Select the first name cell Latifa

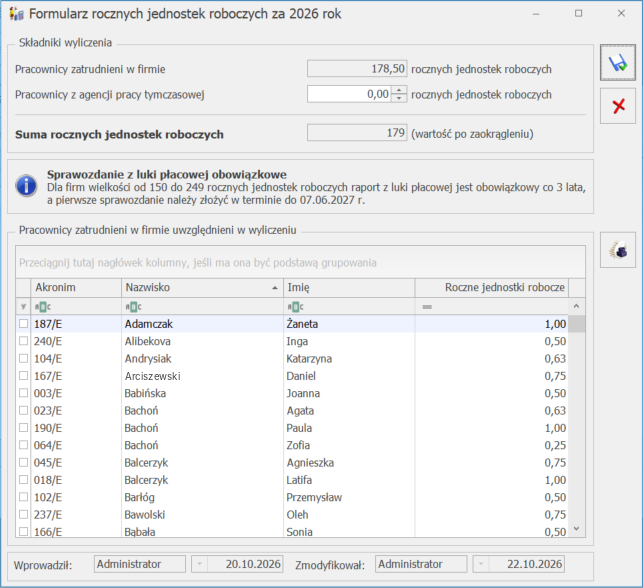pyautogui.click(x=349, y=480)
